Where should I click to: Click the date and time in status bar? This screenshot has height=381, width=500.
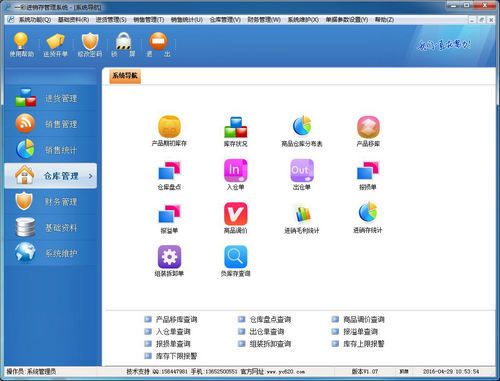point(451,371)
